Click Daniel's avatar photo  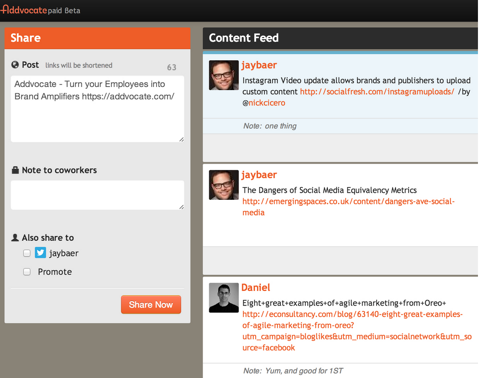(x=224, y=298)
